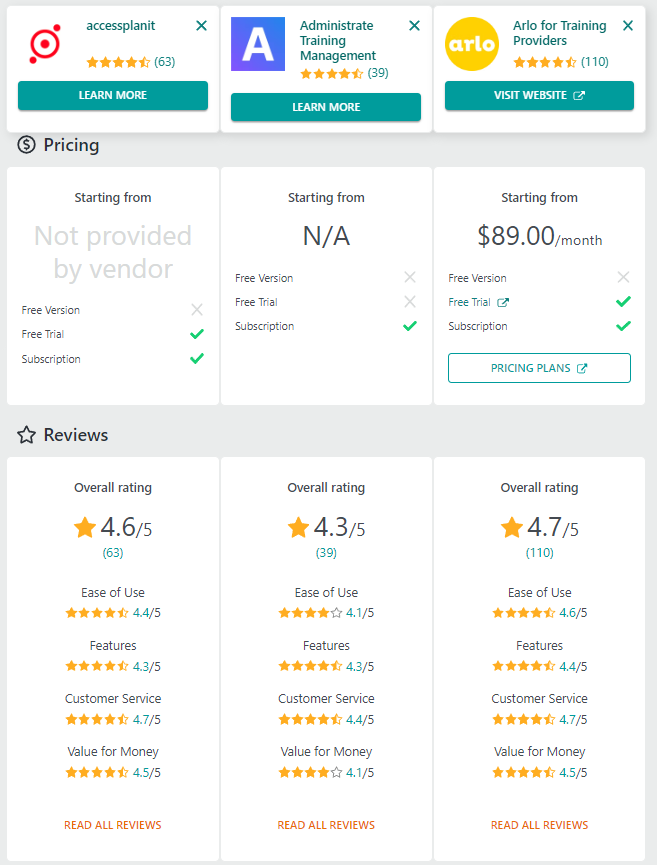
Task: Click the Reviews star icon
Action: pos(27,435)
